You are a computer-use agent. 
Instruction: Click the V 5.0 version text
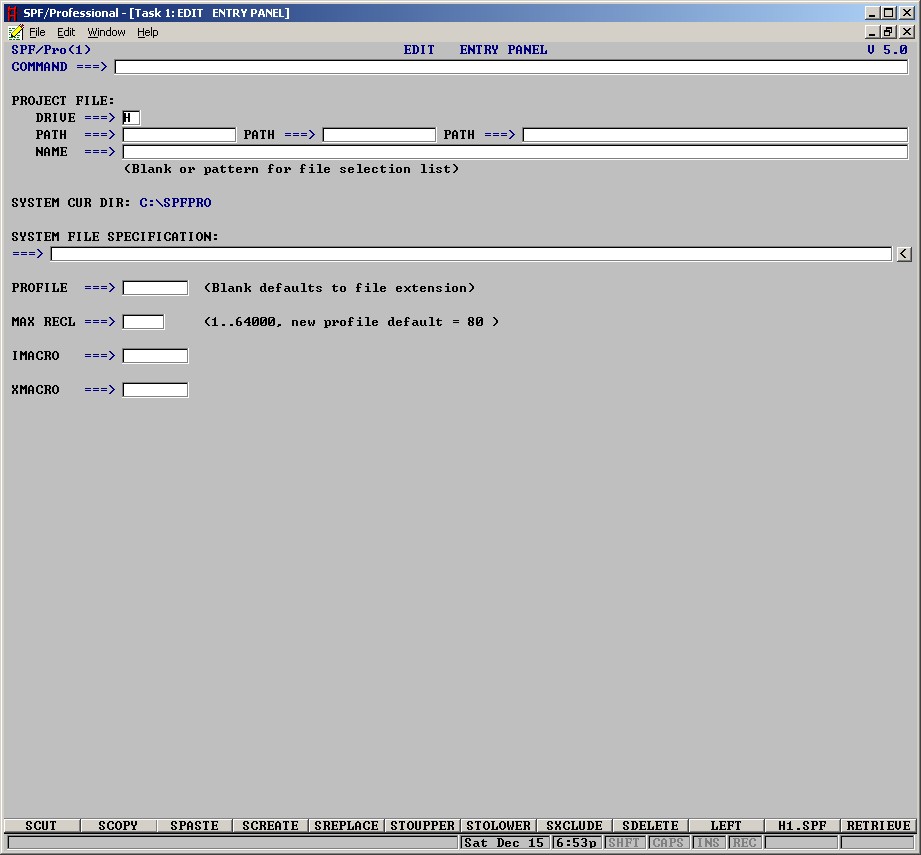tap(888, 50)
